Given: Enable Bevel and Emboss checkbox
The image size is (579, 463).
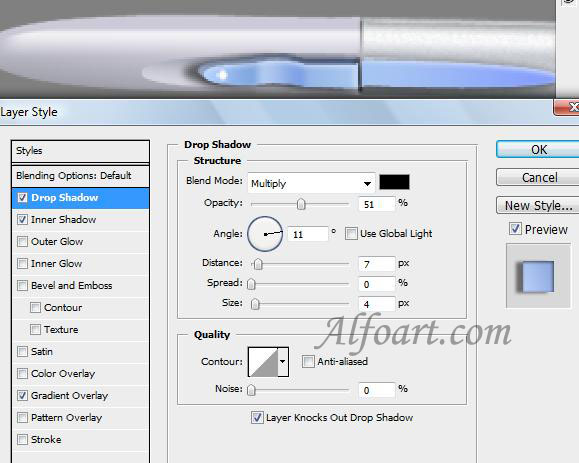Looking at the screenshot, I should (x=22, y=286).
